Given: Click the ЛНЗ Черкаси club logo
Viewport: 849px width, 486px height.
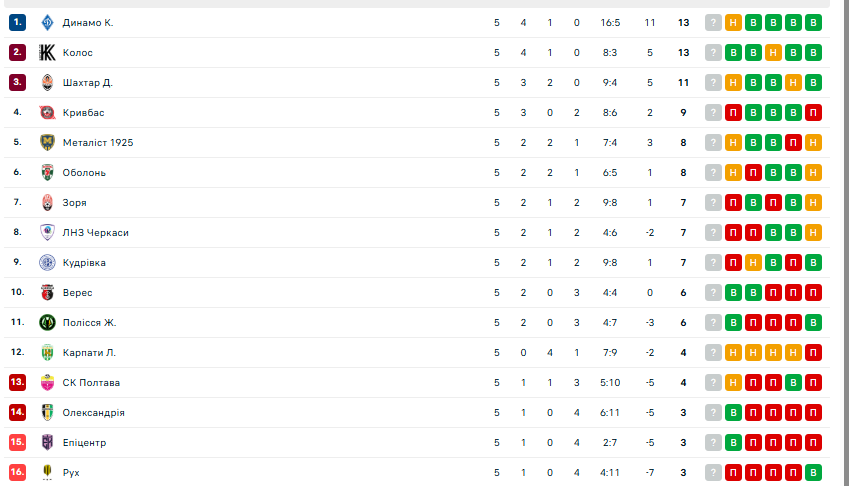Looking at the screenshot, I should pos(47,233).
